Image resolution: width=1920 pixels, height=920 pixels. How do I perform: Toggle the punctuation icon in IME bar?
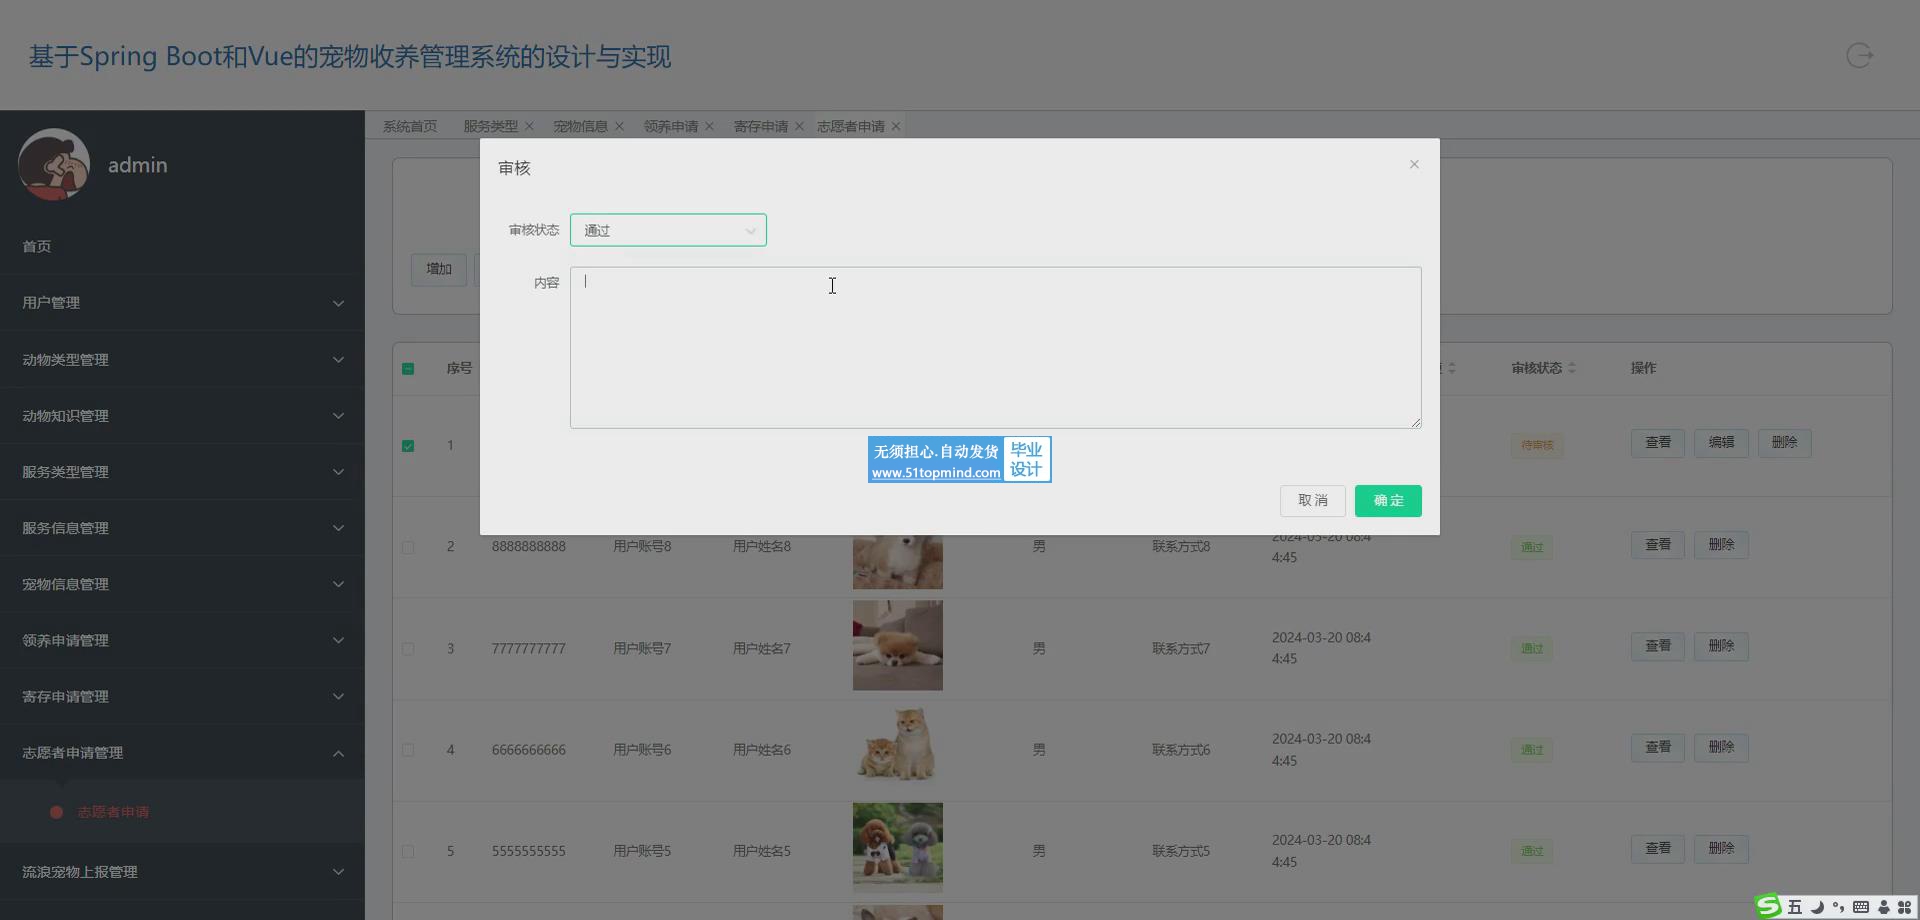pyautogui.click(x=1838, y=907)
